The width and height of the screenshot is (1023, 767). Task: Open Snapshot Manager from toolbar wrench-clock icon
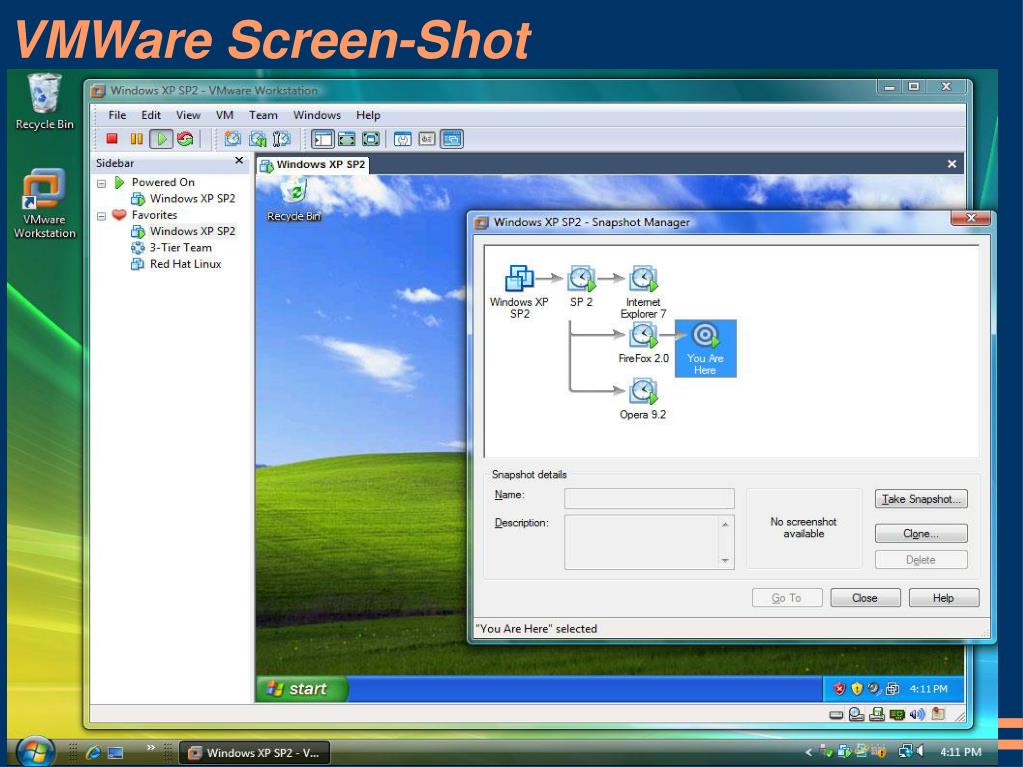(x=281, y=139)
